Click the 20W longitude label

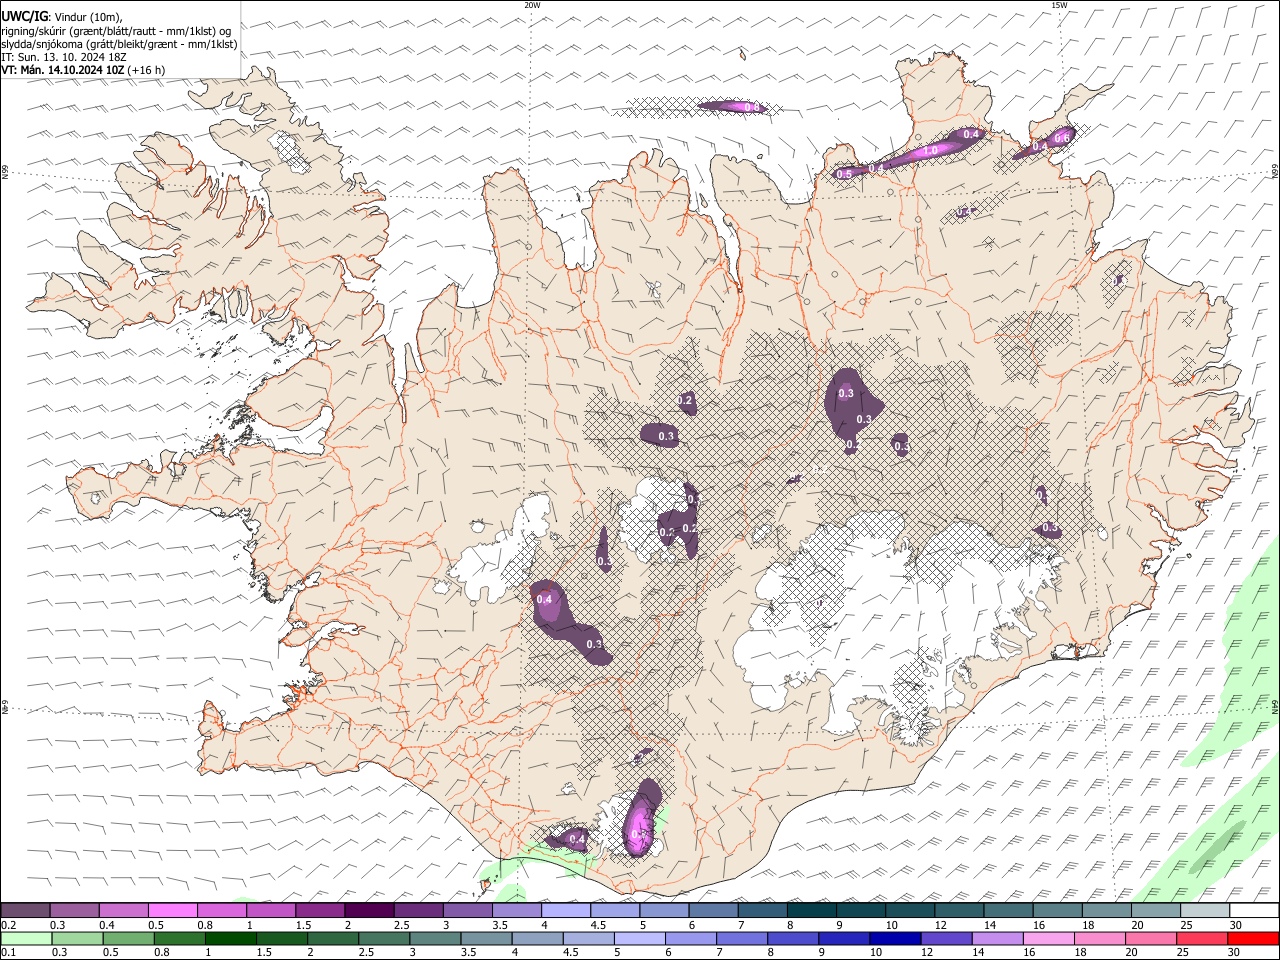click(x=532, y=5)
